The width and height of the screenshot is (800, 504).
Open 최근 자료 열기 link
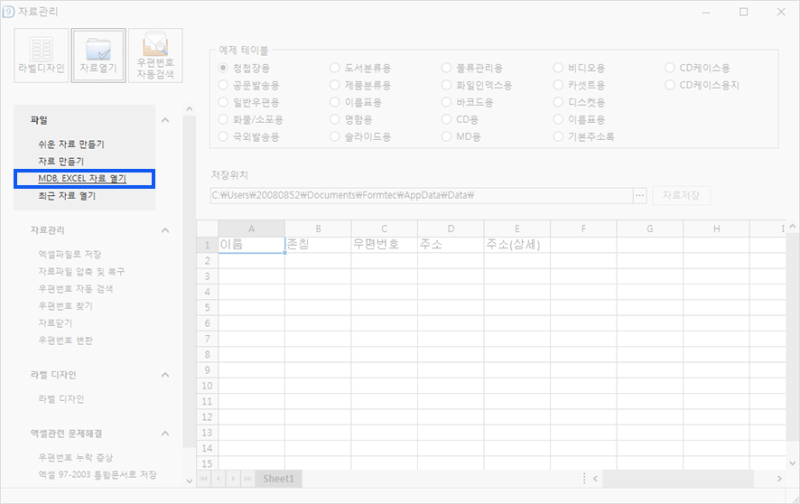coord(67,196)
